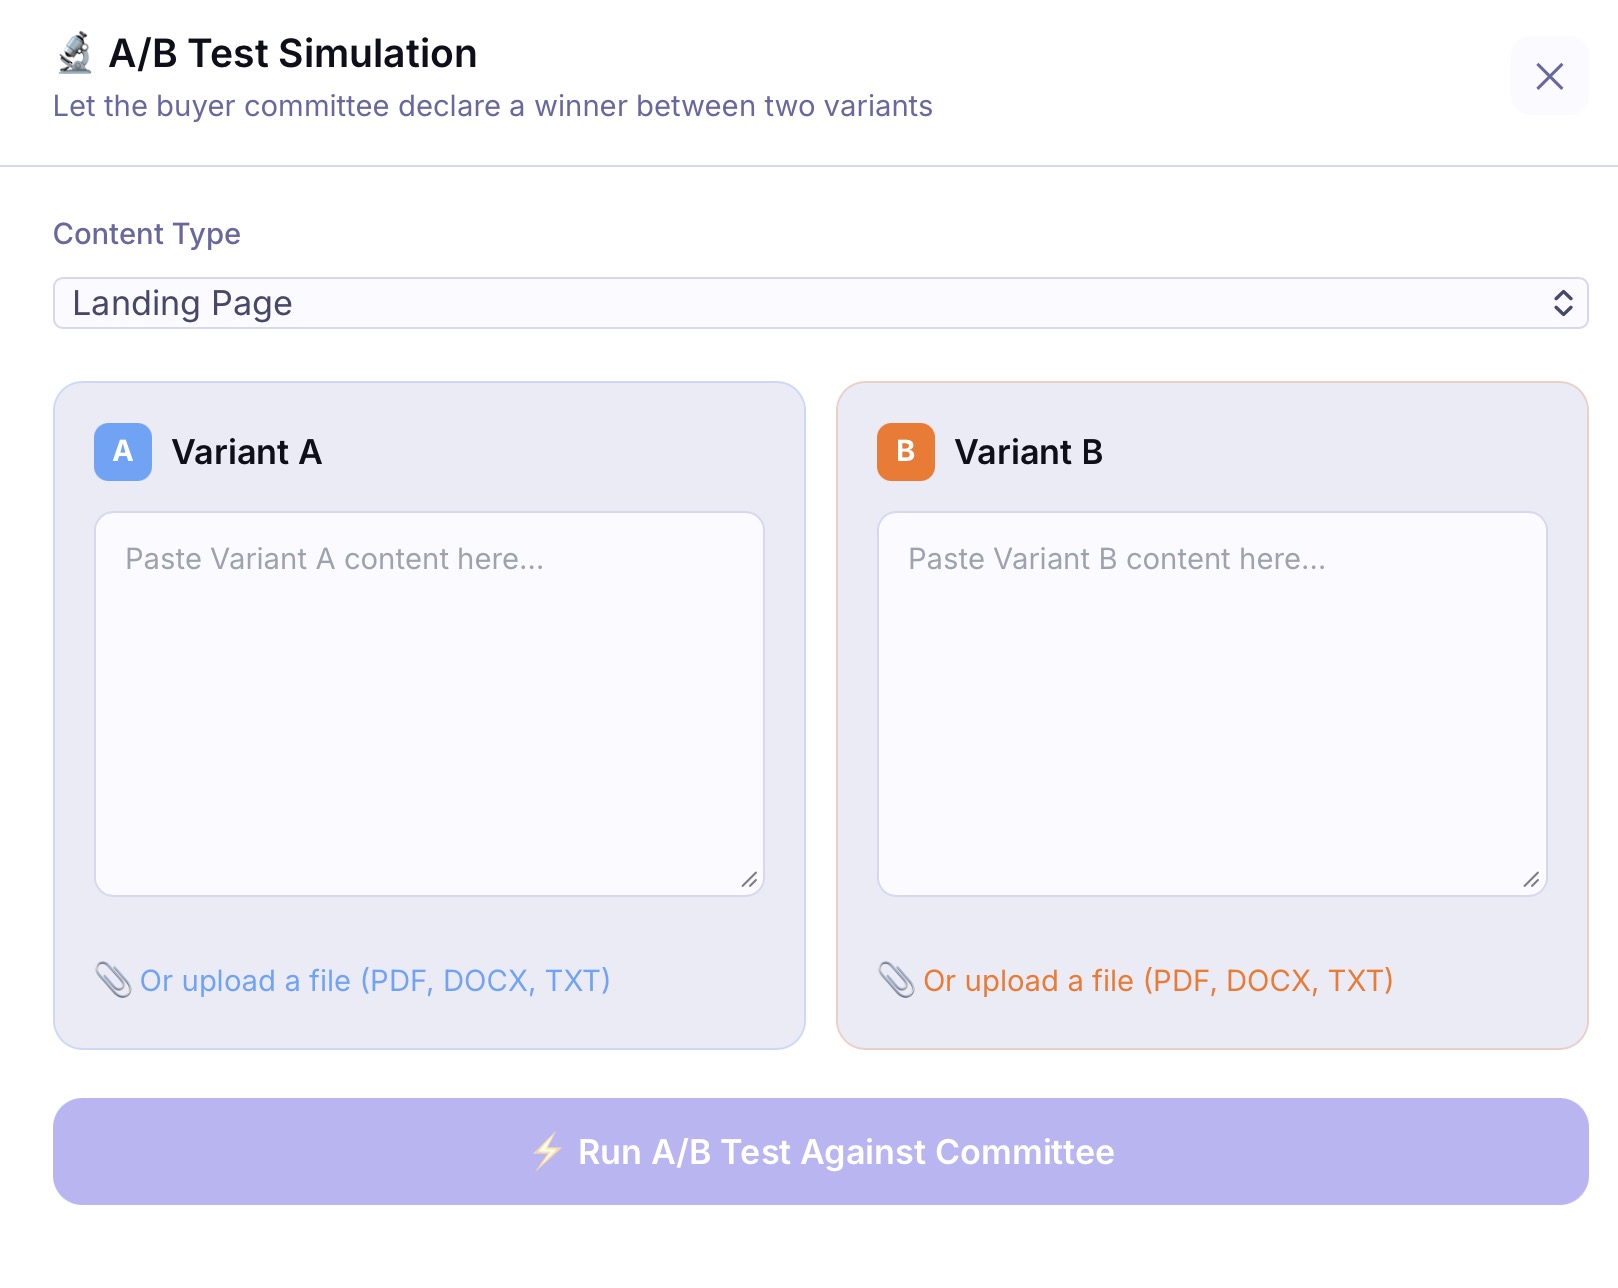Screen dimensions: 1618x1288
Task: Upload a file for Variant A
Action: 375,981
